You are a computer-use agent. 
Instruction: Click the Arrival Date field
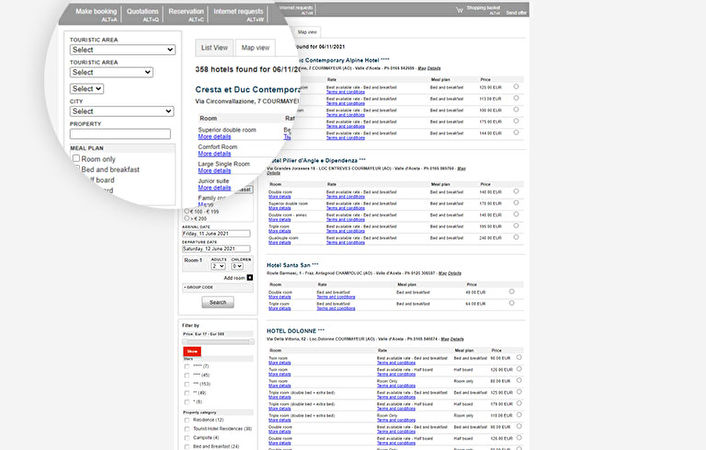point(216,233)
